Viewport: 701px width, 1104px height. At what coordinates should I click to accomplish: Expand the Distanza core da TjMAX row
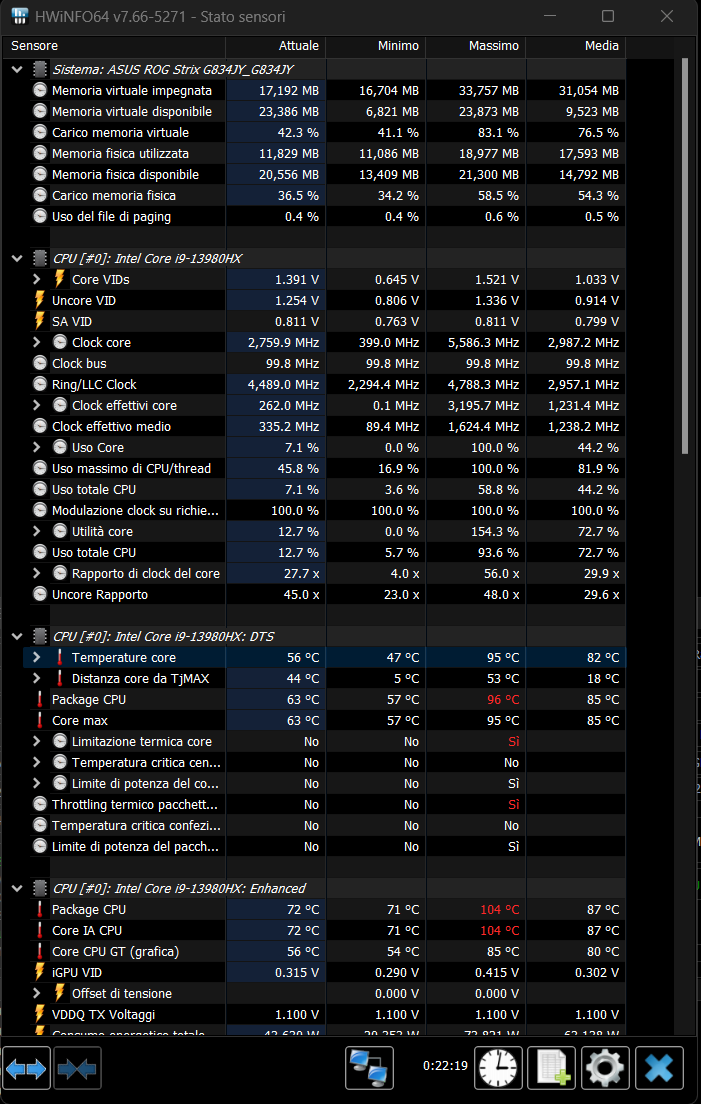click(37, 678)
